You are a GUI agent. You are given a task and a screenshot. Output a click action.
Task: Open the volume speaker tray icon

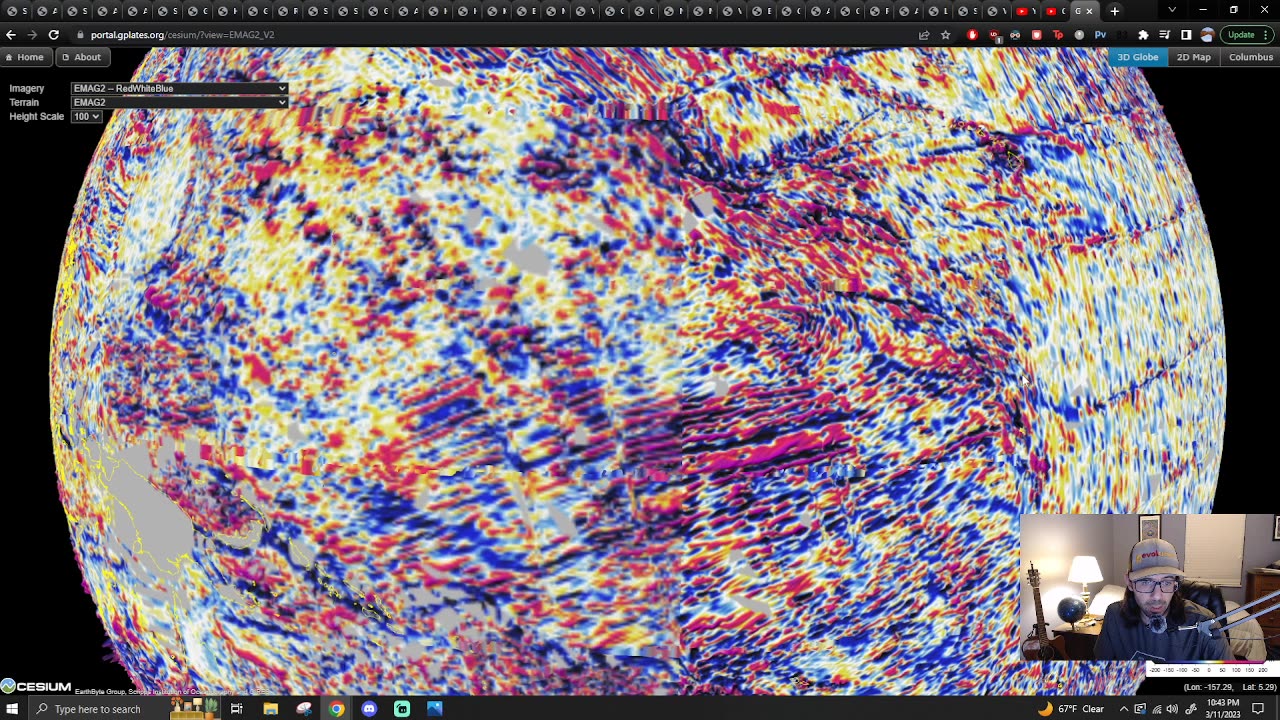[1172, 709]
